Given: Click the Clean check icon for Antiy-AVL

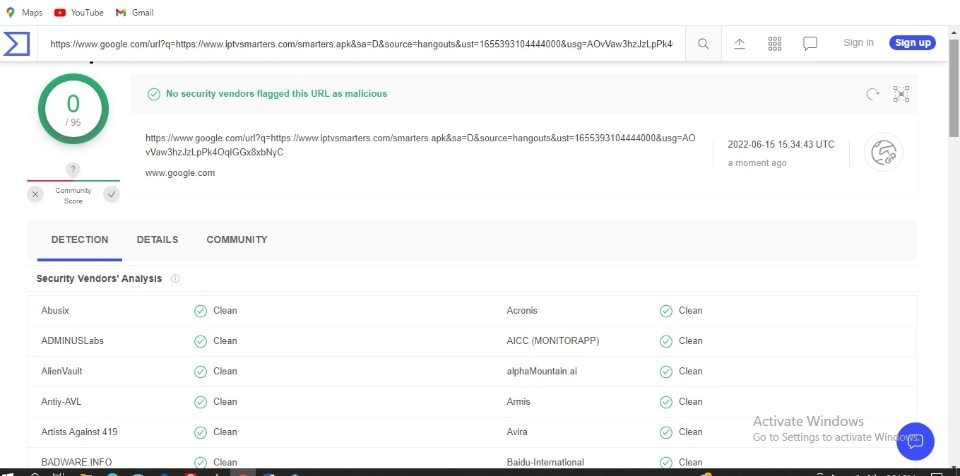Looking at the screenshot, I should click(200, 402).
